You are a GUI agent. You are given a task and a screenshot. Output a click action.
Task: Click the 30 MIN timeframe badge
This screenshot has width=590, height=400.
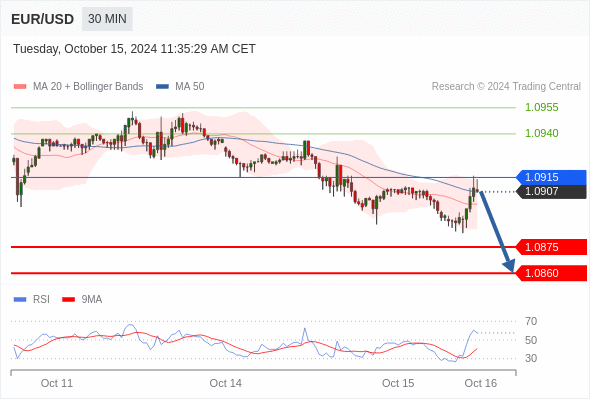point(107,19)
